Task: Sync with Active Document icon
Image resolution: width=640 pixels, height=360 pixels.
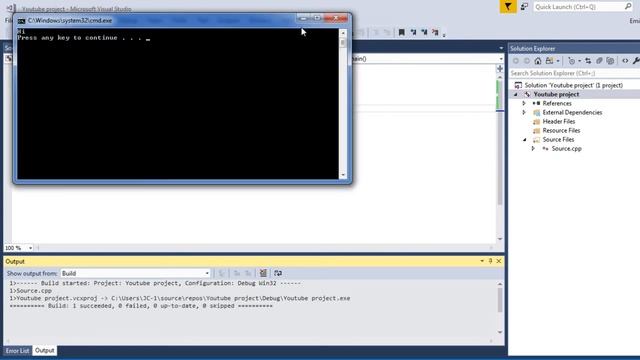Action: coord(588,61)
